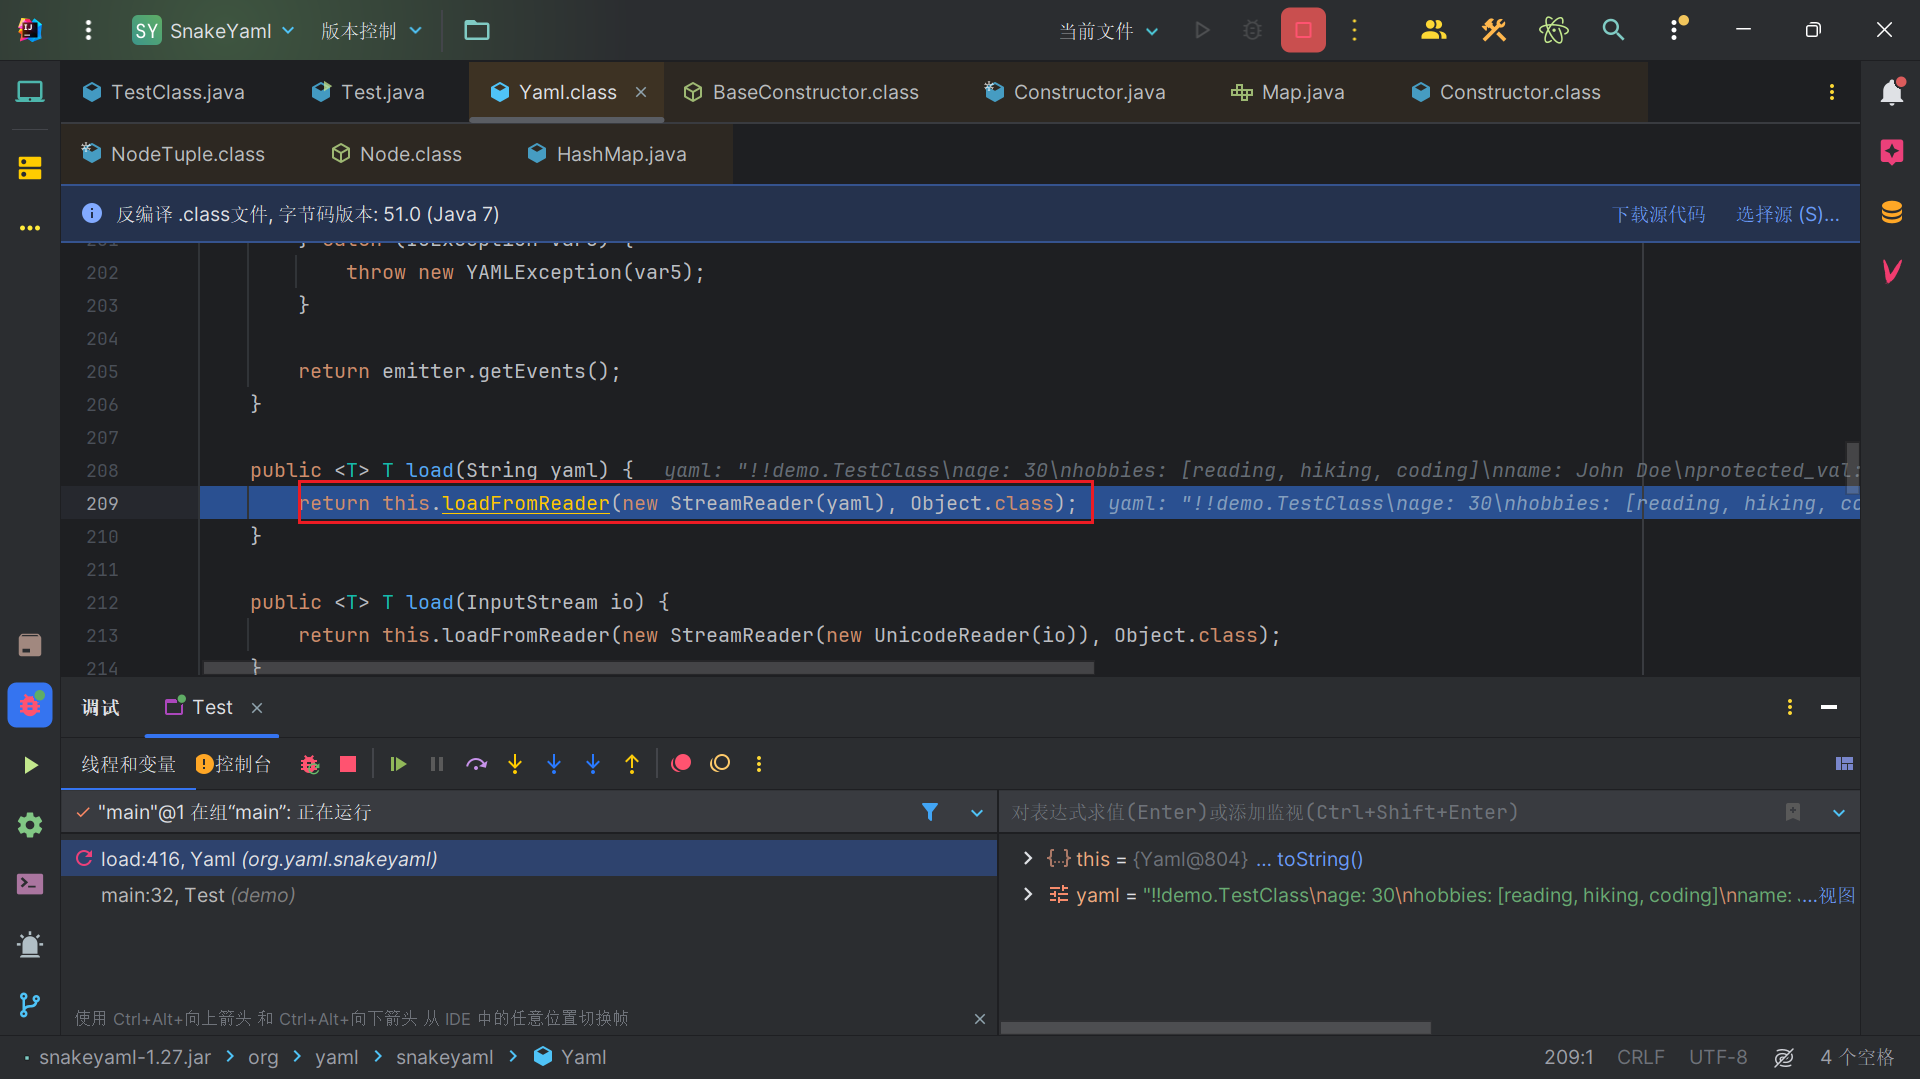
Task: Open the terminal tool window
Action: point(30,884)
